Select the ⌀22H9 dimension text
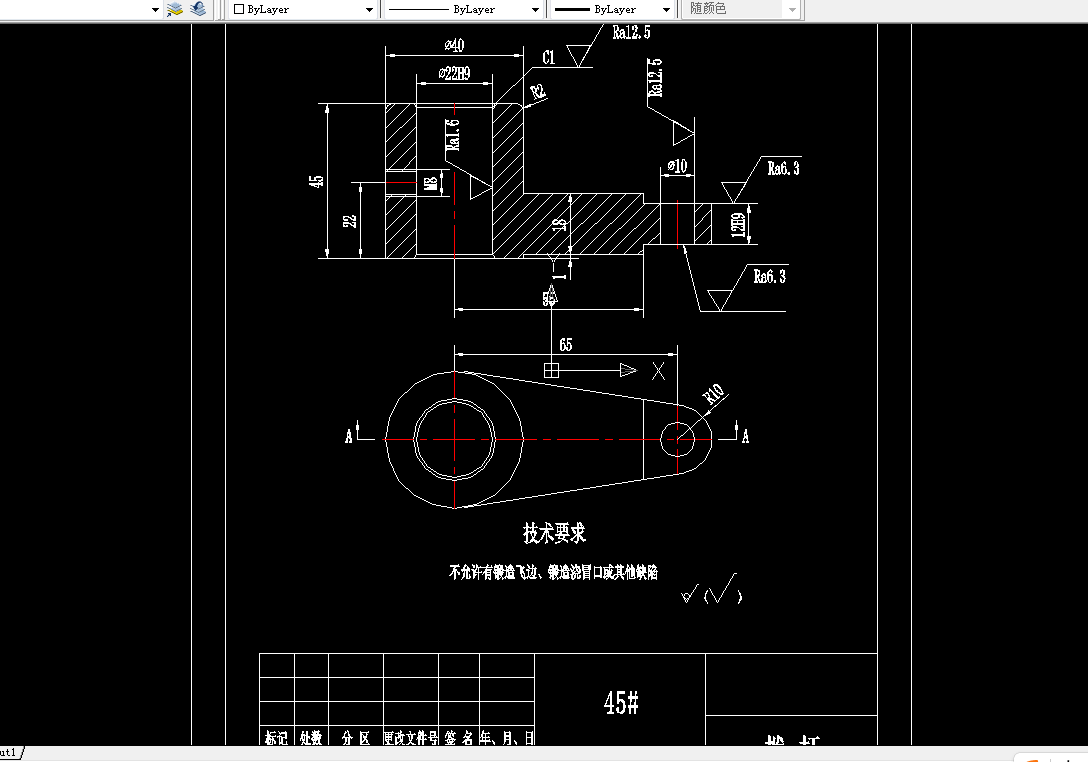Screen dimensions: 1088x762 tap(454, 73)
